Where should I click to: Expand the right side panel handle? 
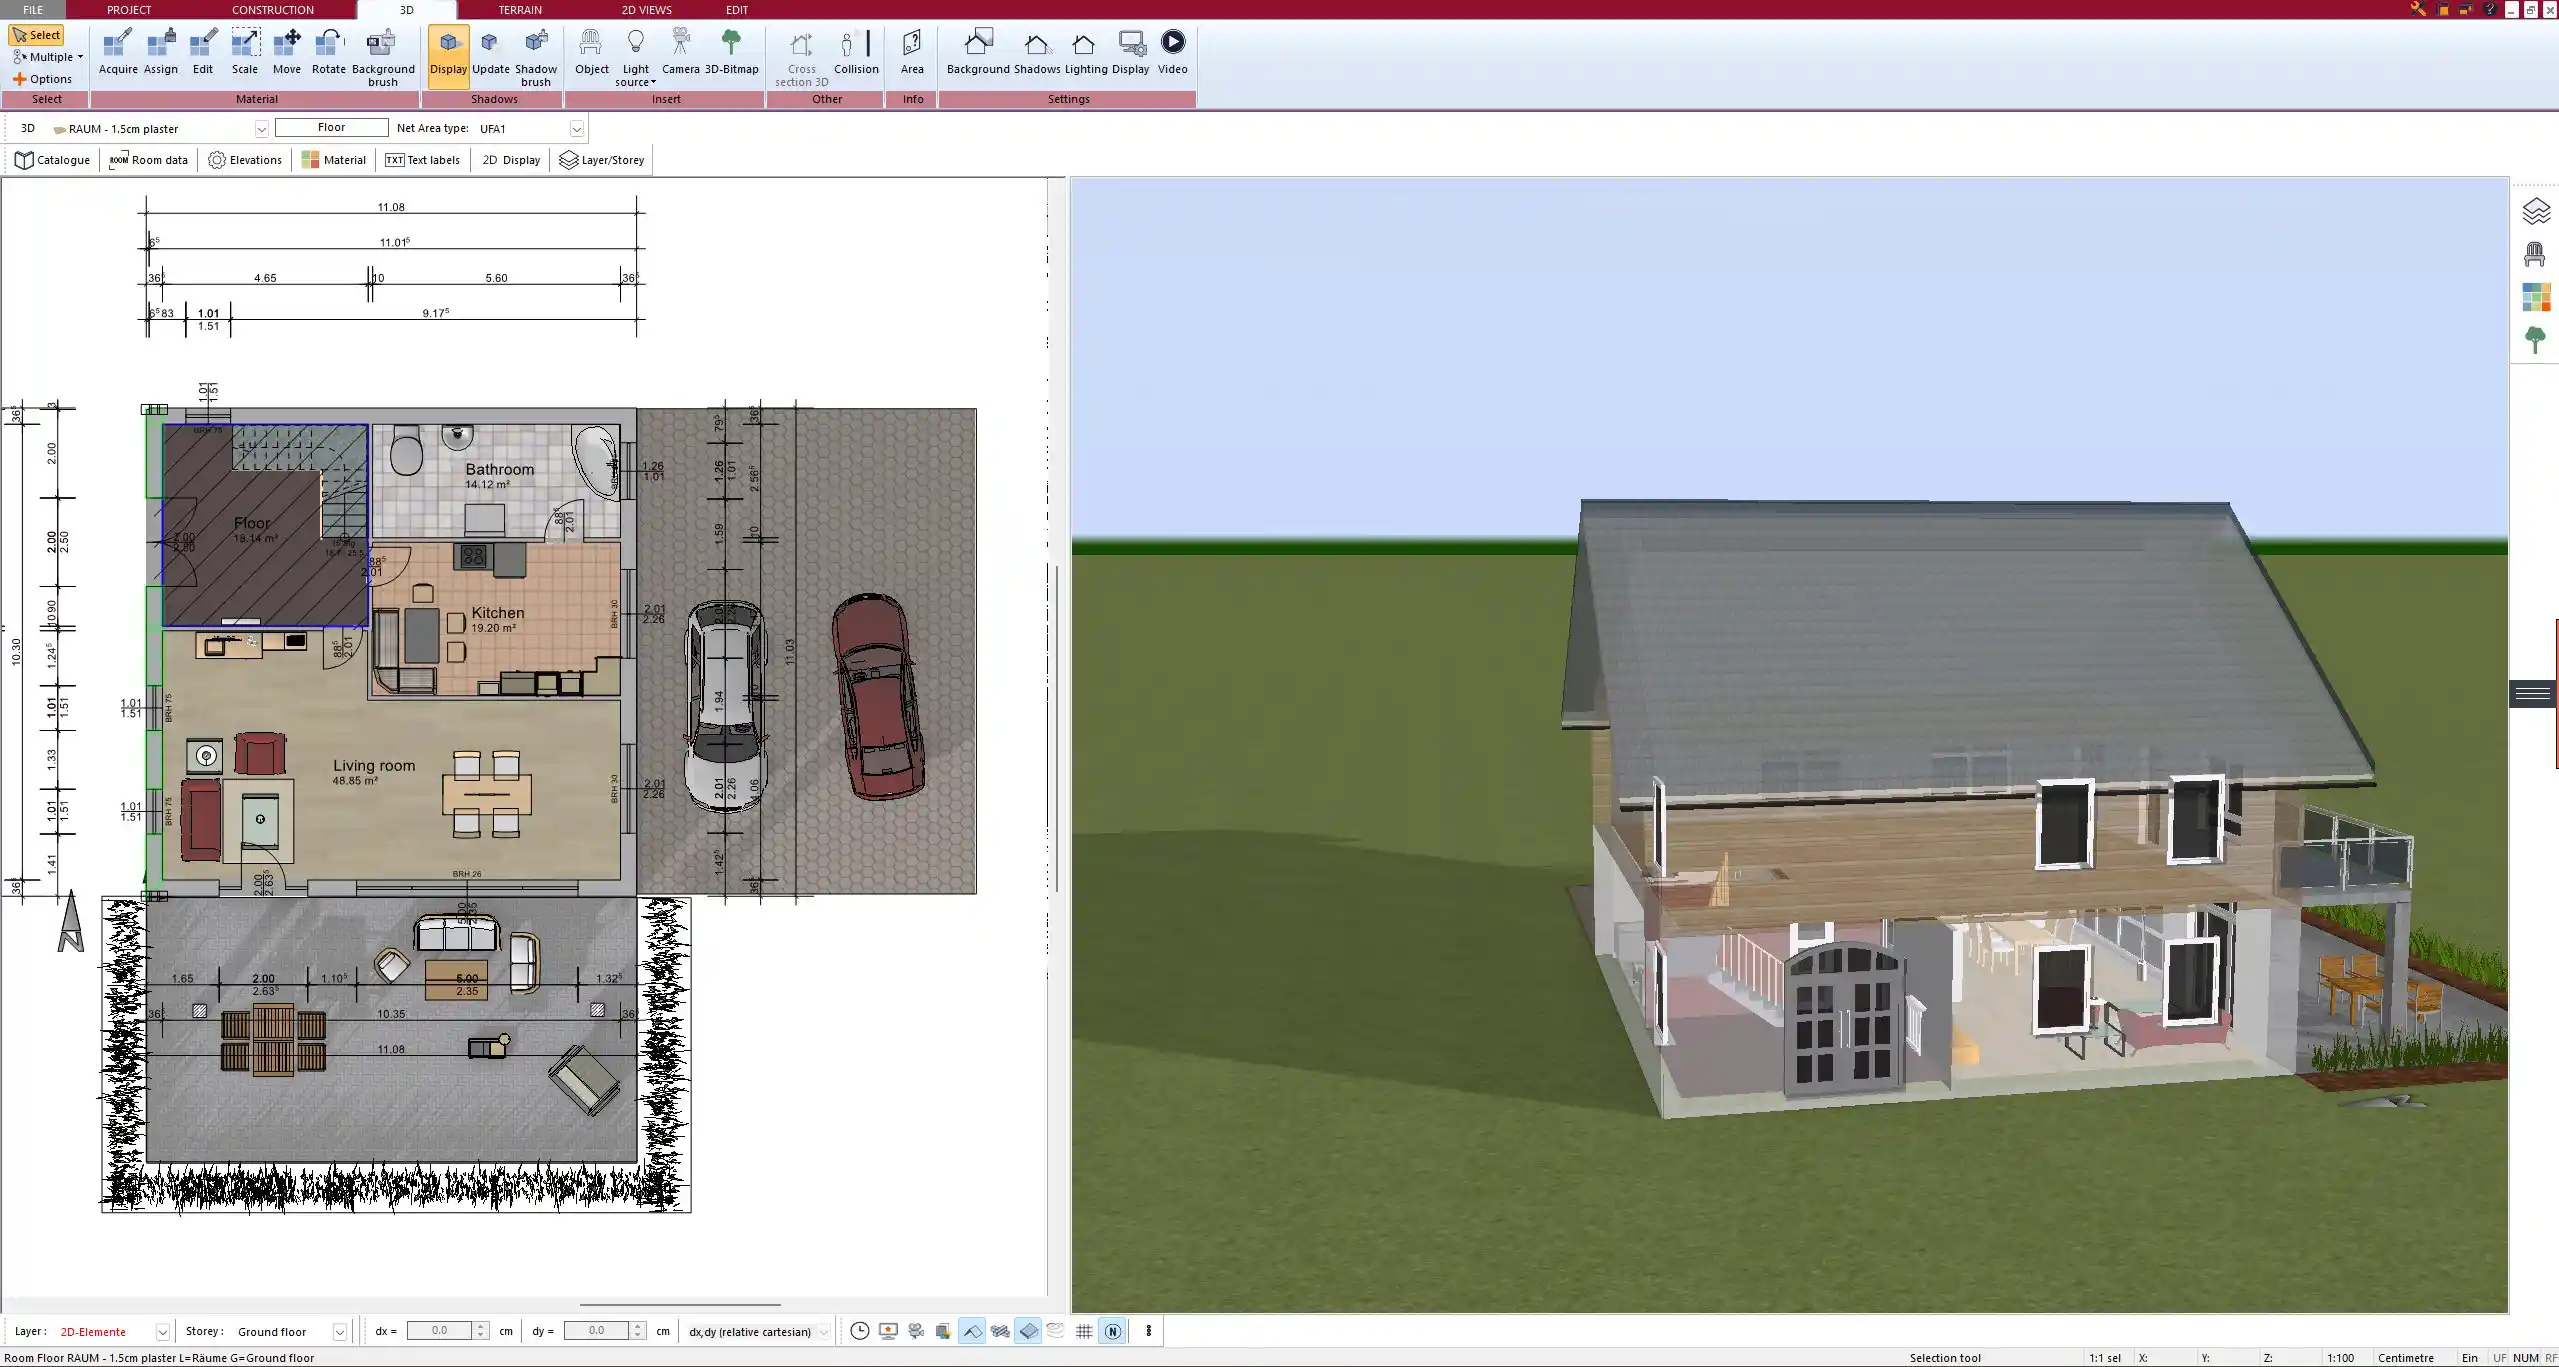click(x=2533, y=693)
